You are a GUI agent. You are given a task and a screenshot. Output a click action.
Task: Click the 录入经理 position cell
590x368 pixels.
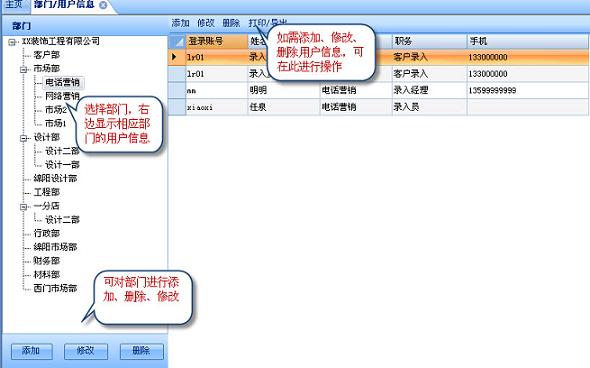coord(429,90)
